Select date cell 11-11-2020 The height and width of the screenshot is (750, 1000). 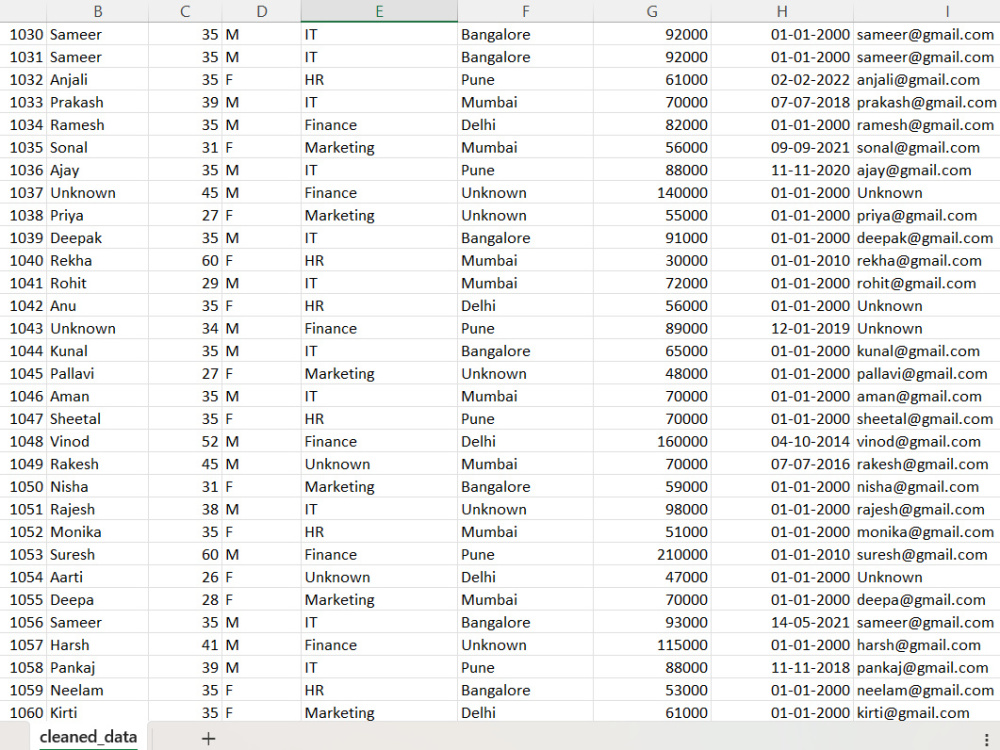tap(782, 170)
